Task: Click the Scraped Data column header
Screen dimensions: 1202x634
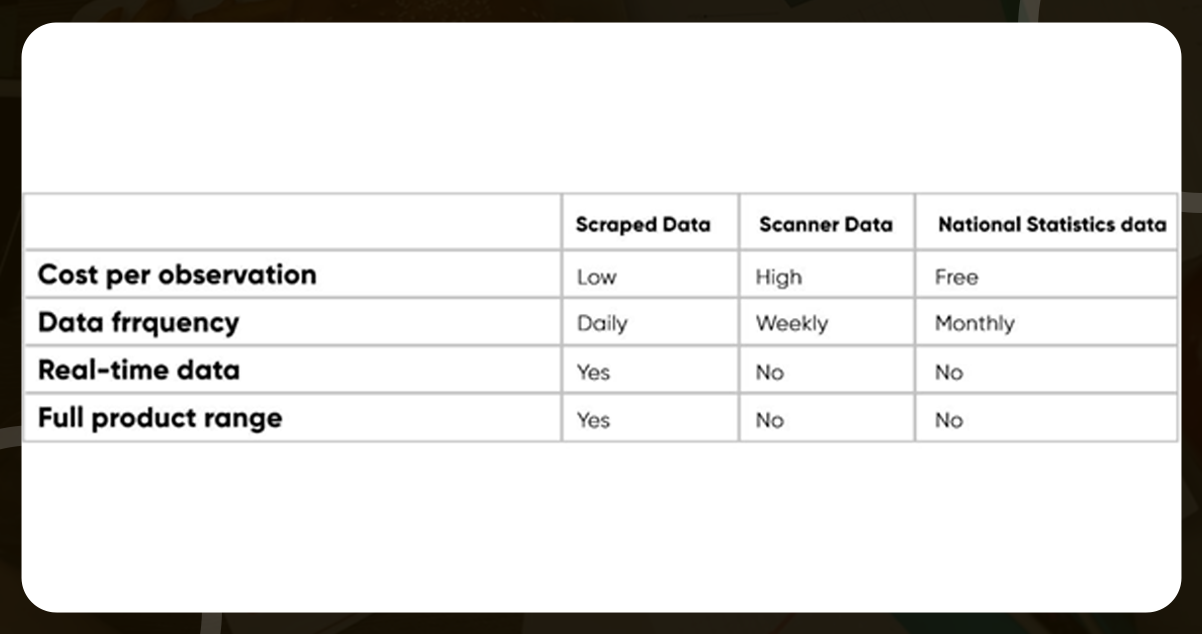Action: point(643,224)
